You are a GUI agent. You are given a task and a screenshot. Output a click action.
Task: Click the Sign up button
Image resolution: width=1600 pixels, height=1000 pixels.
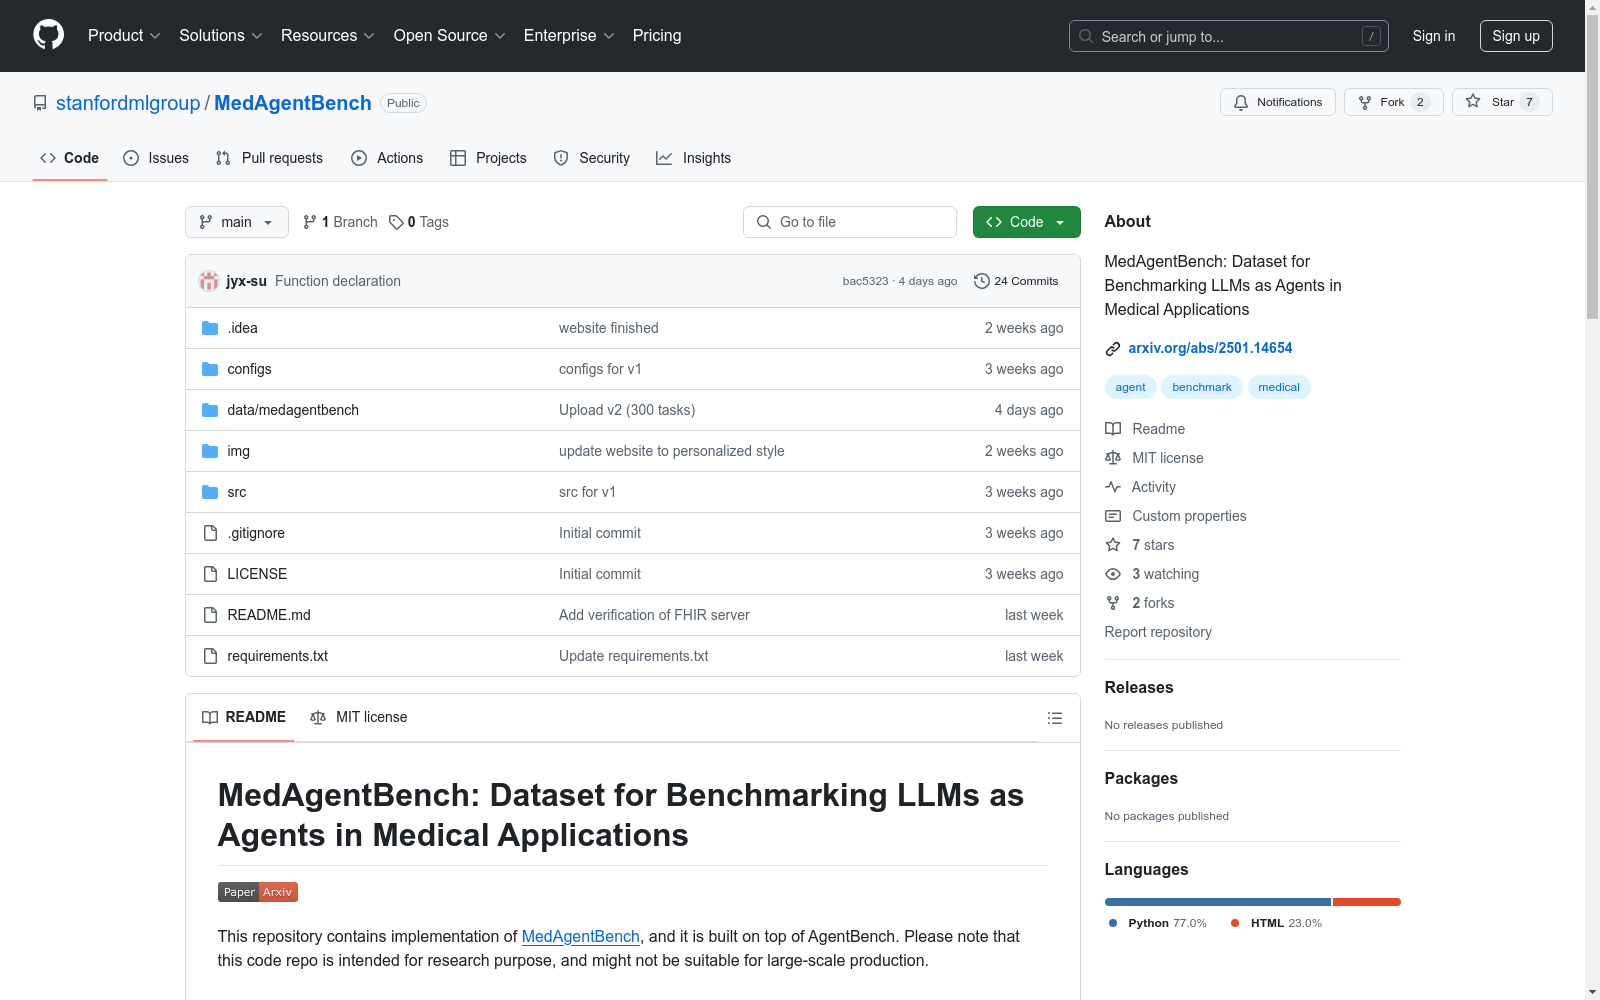point(1516,36)
